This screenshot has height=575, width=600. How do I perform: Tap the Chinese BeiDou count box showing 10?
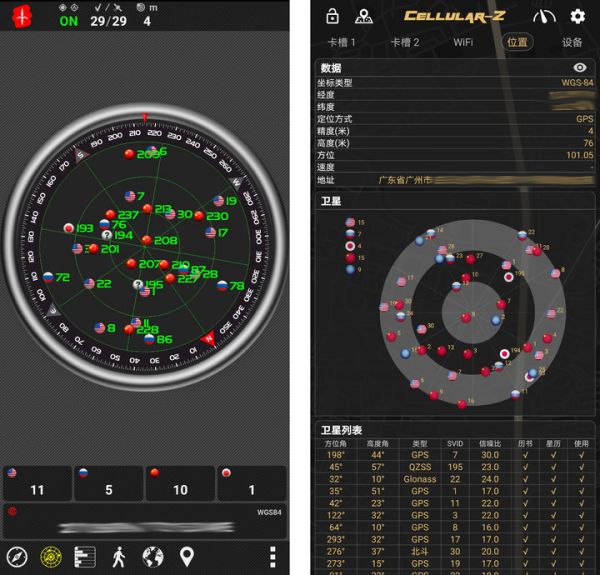pos(180,484)
